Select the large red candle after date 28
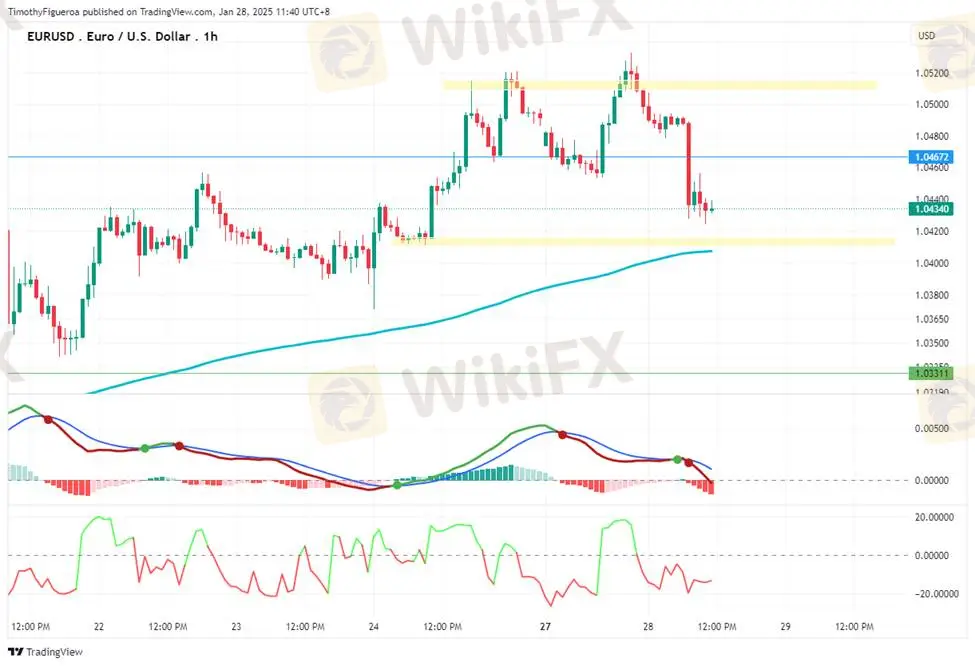This screenshot has height=666, width=975. point(689,164)
